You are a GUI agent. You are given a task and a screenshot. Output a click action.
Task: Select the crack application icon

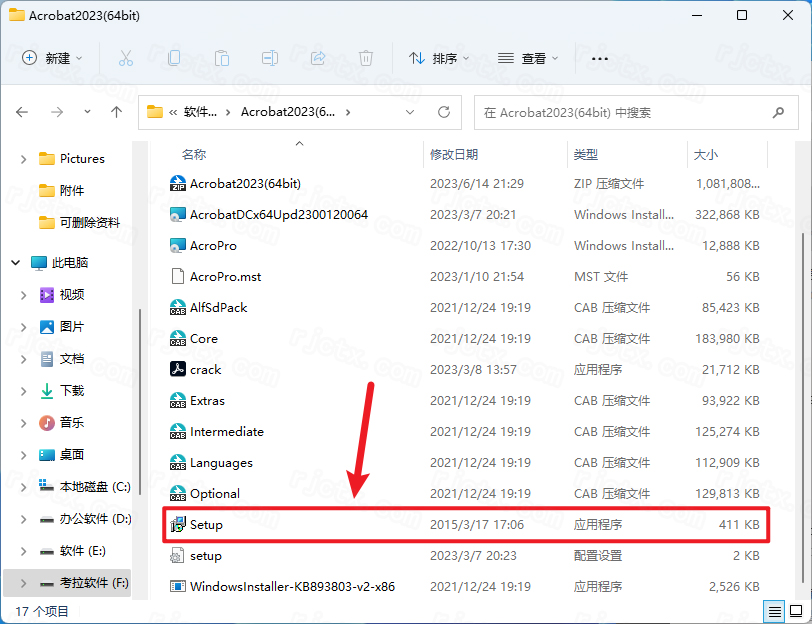(178, 369)
